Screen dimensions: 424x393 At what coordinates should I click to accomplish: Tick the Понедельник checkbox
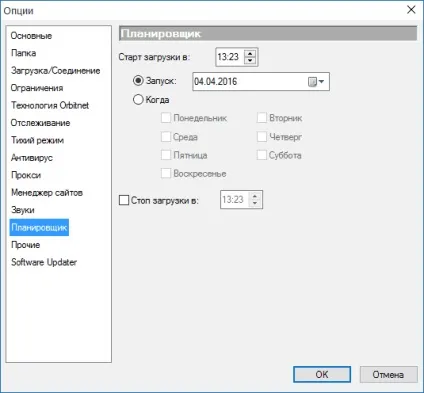pos(166,118)
